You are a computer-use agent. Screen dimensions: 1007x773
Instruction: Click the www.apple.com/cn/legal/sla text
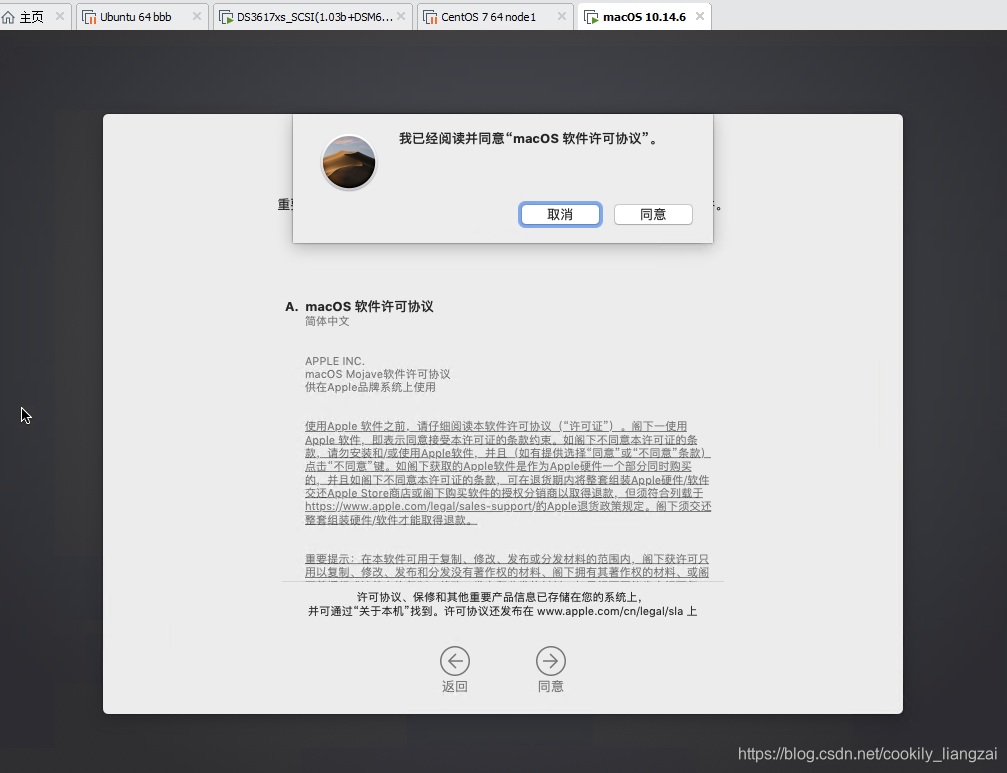pos(610,611)
